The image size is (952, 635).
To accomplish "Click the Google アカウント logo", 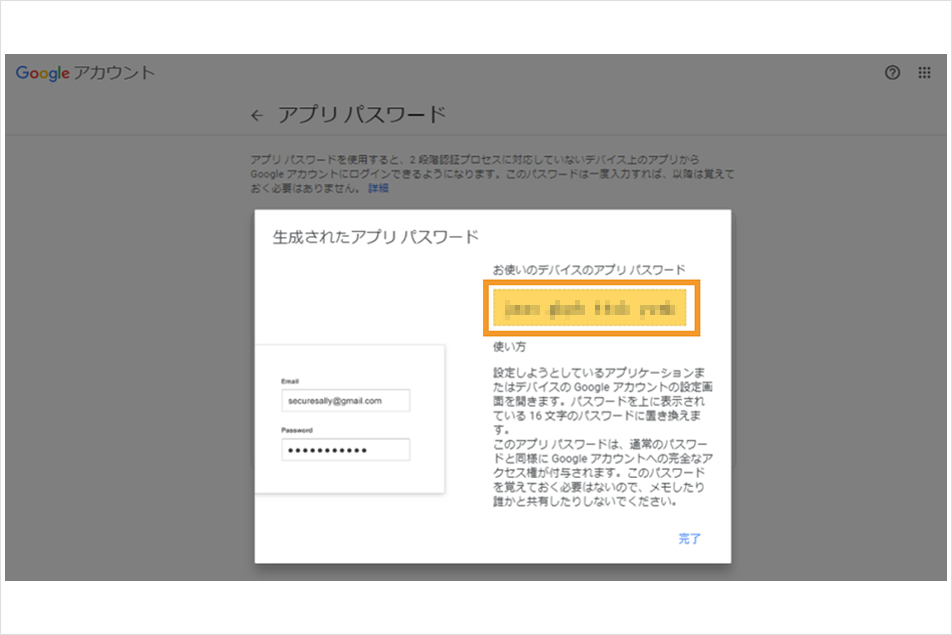I will click(x=85, y=73).
